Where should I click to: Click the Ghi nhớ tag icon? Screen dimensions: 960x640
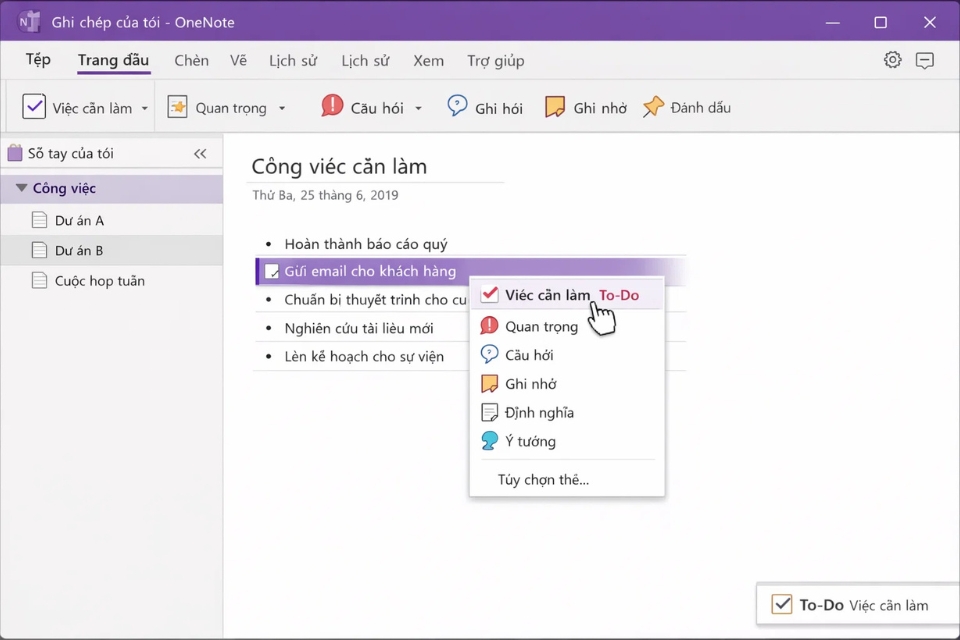[x=555, y=106]
